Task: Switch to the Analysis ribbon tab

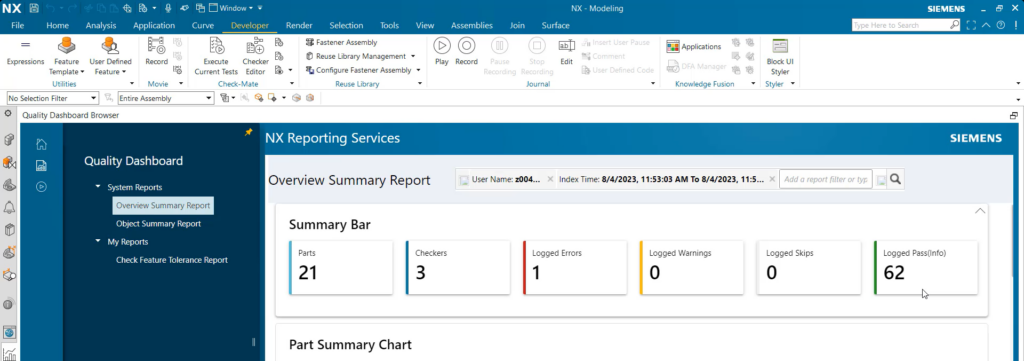Action: click(x=101, y=25)
